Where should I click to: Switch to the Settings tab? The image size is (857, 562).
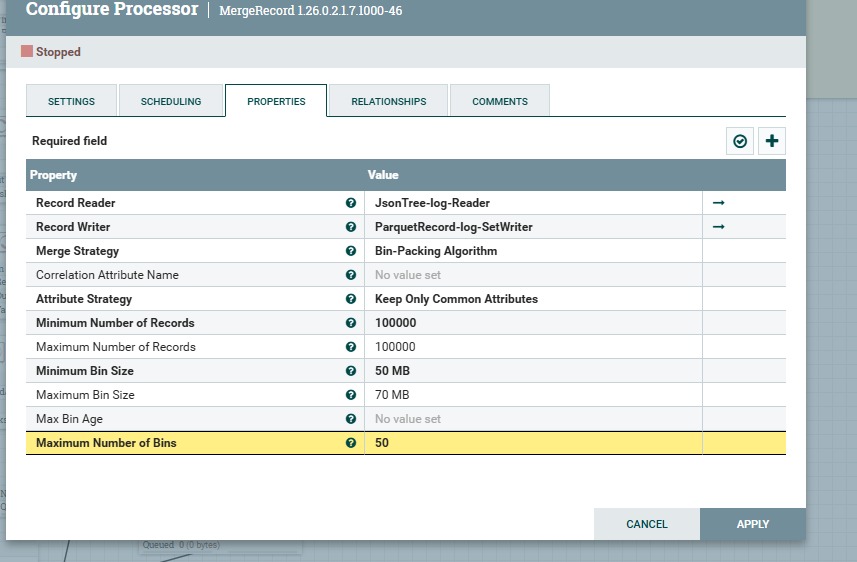click(71, 101)
